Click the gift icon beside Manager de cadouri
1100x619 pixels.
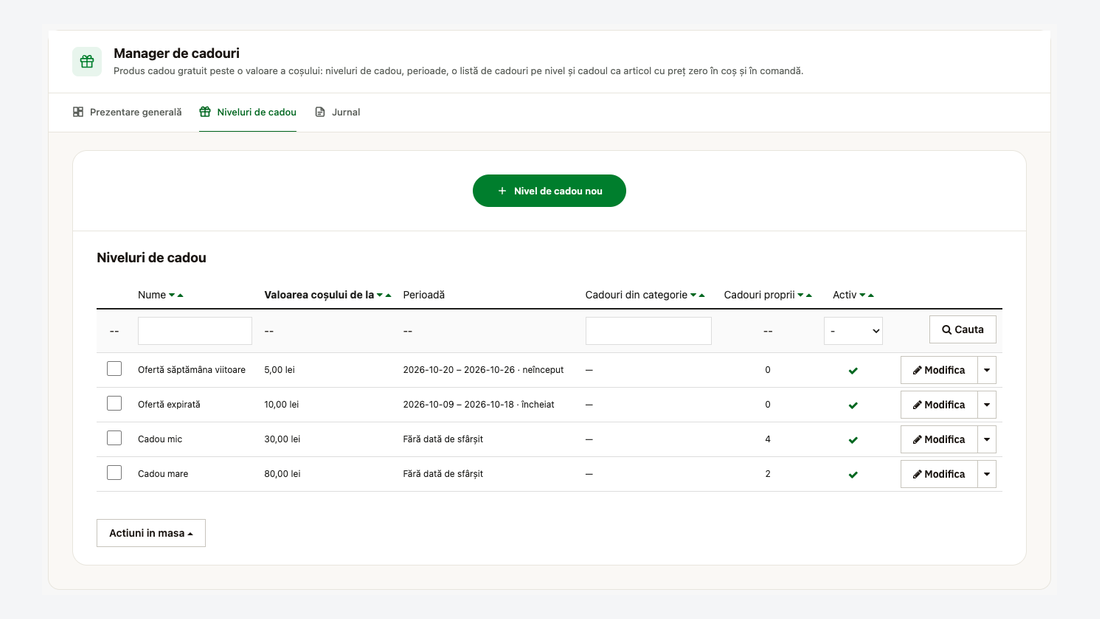coord(87,62)
